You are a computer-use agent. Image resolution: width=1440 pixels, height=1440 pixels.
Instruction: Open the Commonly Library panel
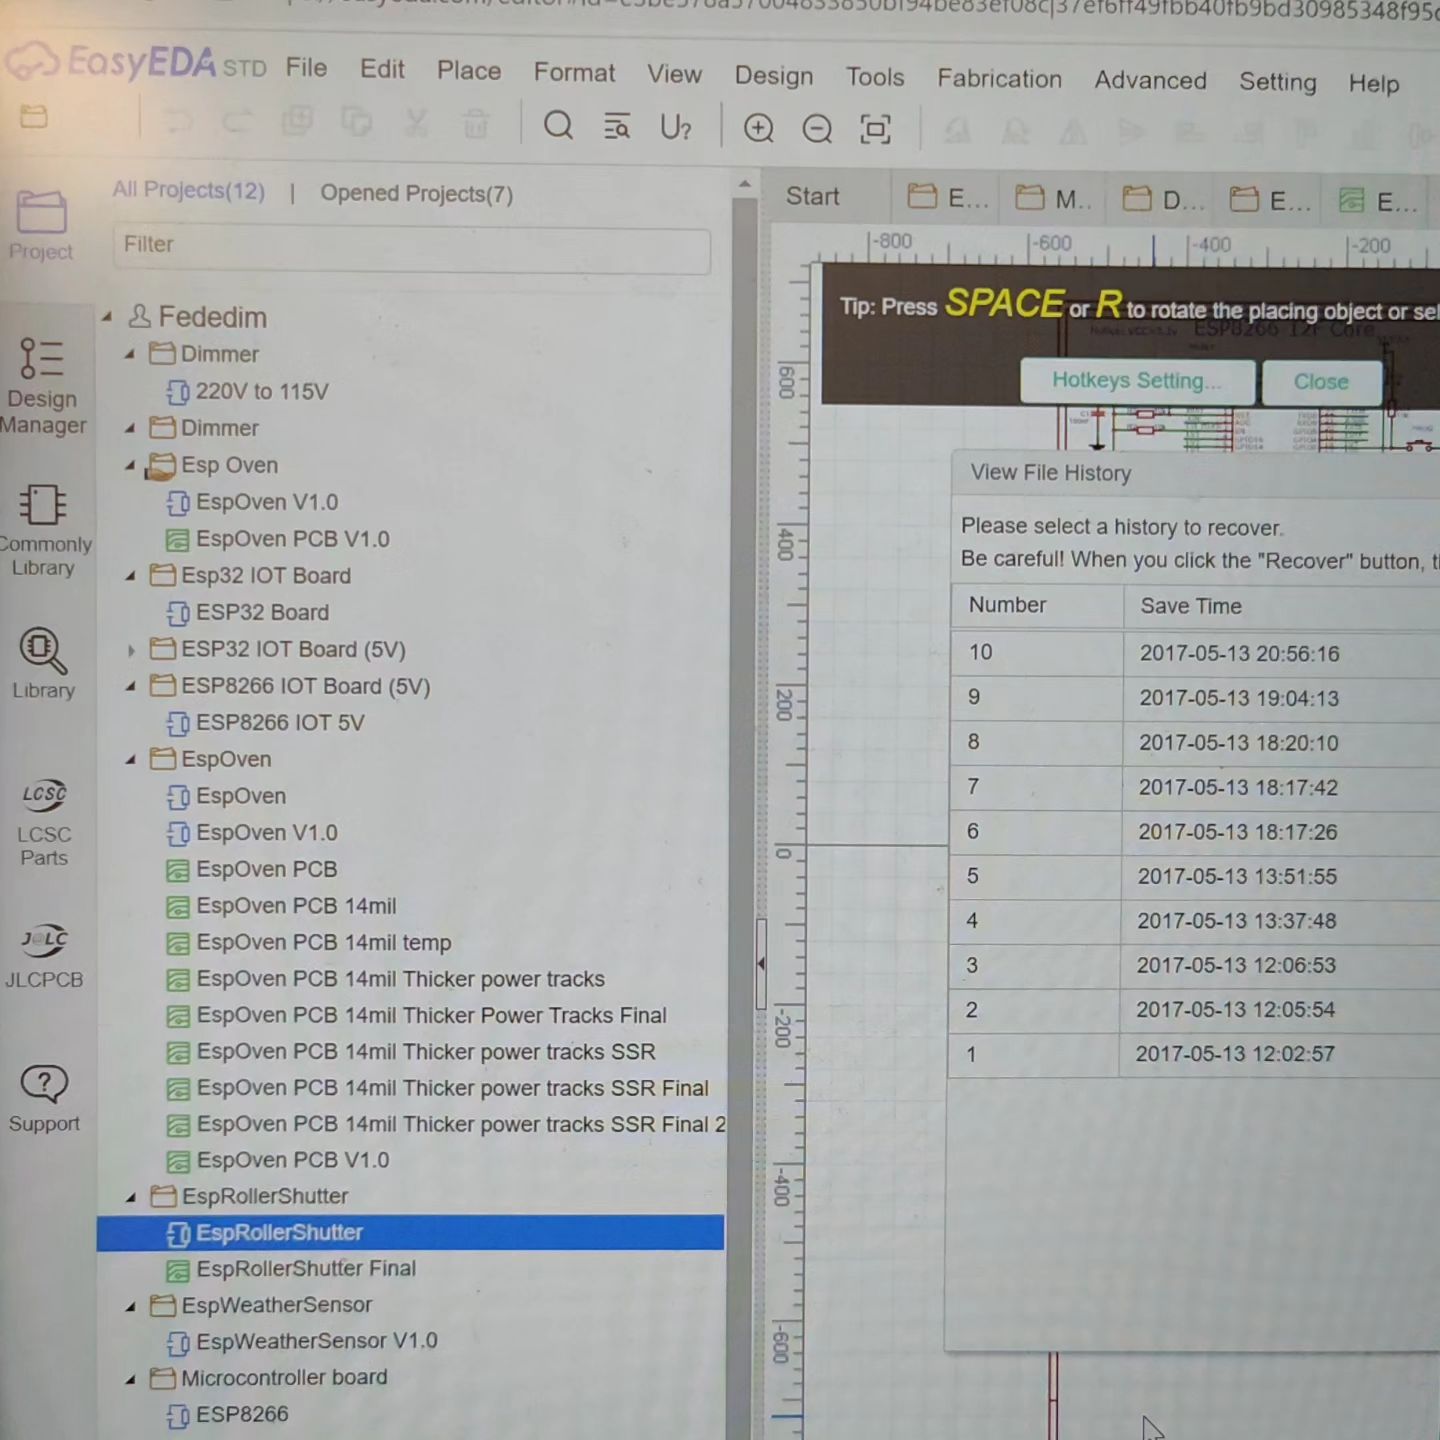click(44, 531)
